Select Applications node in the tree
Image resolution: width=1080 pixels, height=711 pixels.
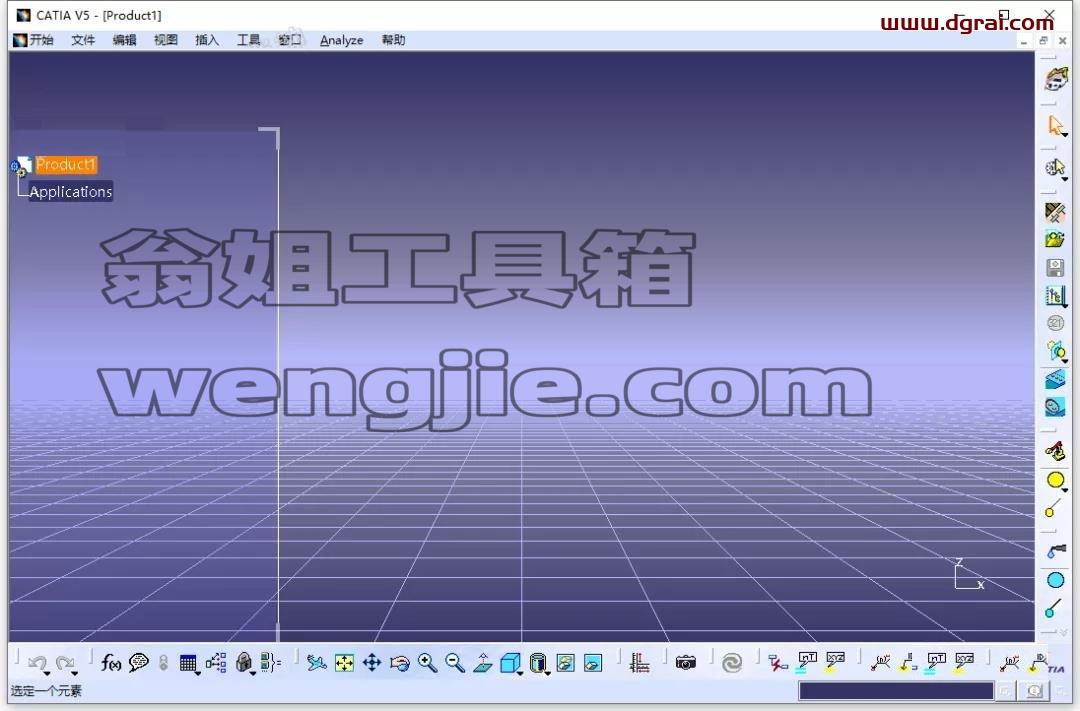(x=70, y=192)
